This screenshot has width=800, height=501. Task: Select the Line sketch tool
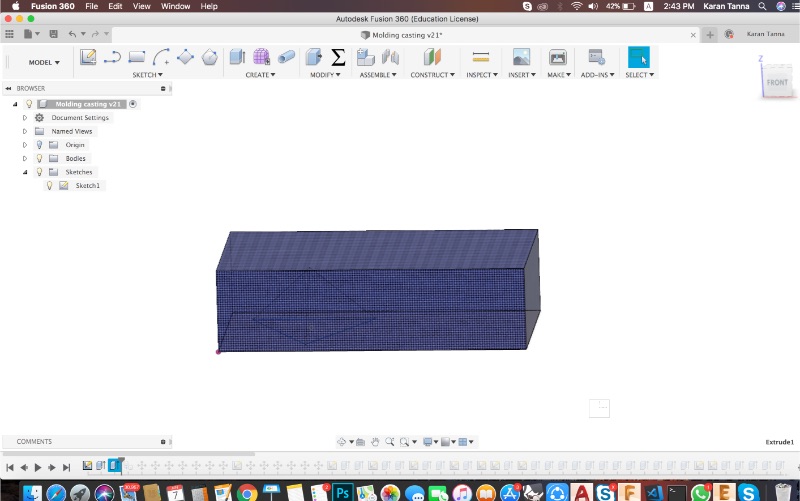pos(112,57)
